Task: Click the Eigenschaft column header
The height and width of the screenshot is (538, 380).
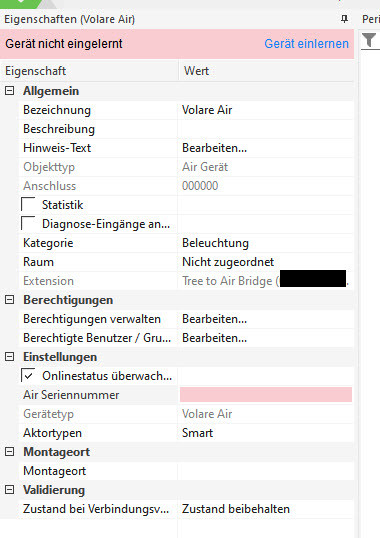Action: coord(89,71)
